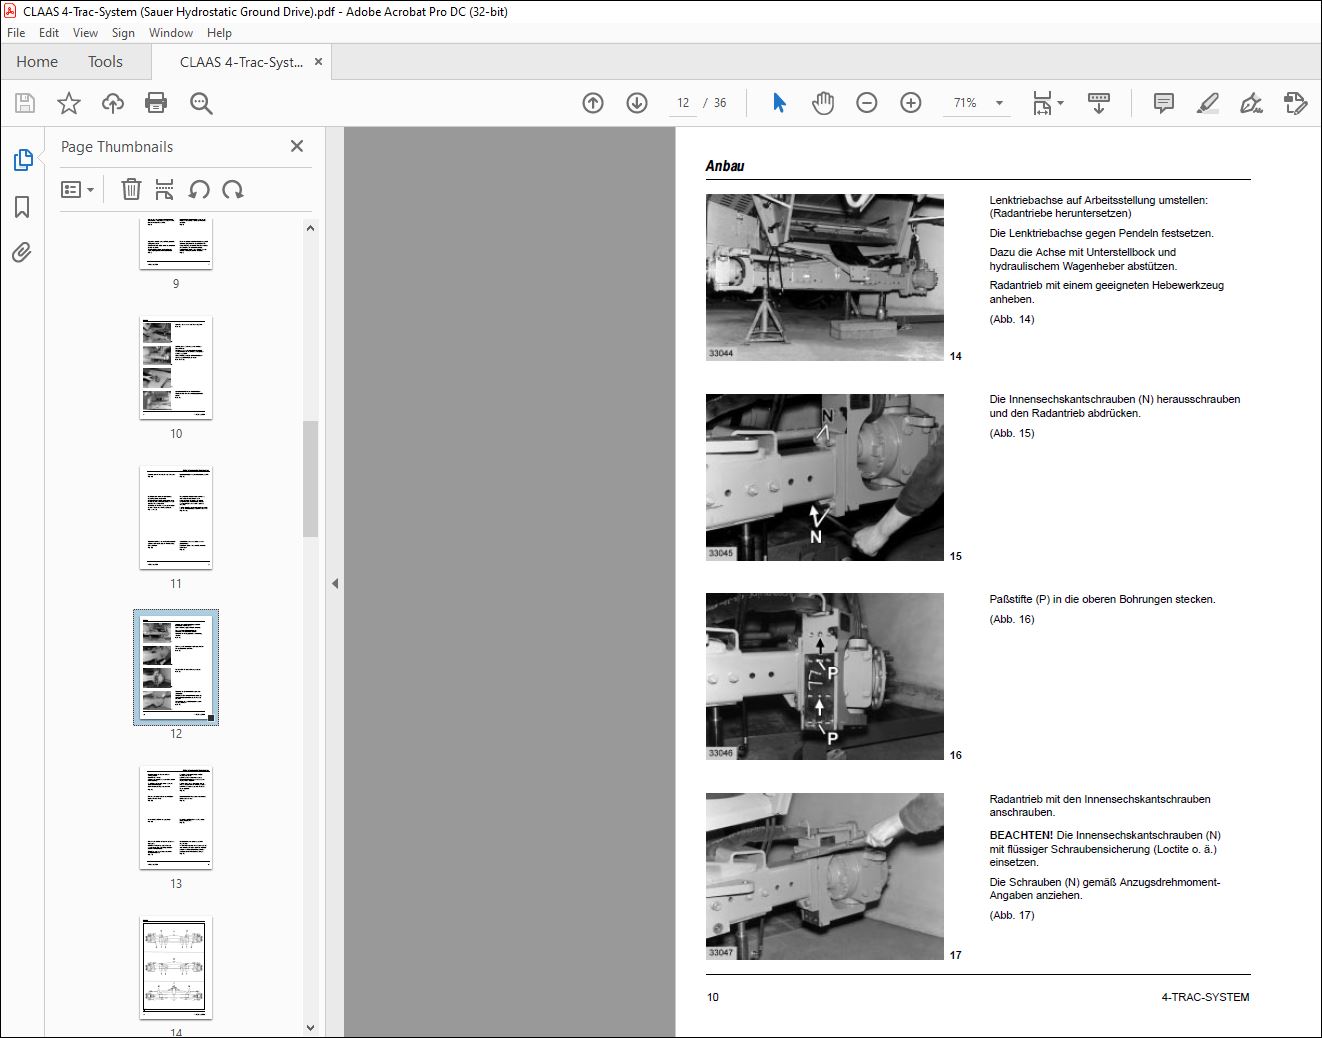Switch to the Tools tab

(x=105, y=62)
